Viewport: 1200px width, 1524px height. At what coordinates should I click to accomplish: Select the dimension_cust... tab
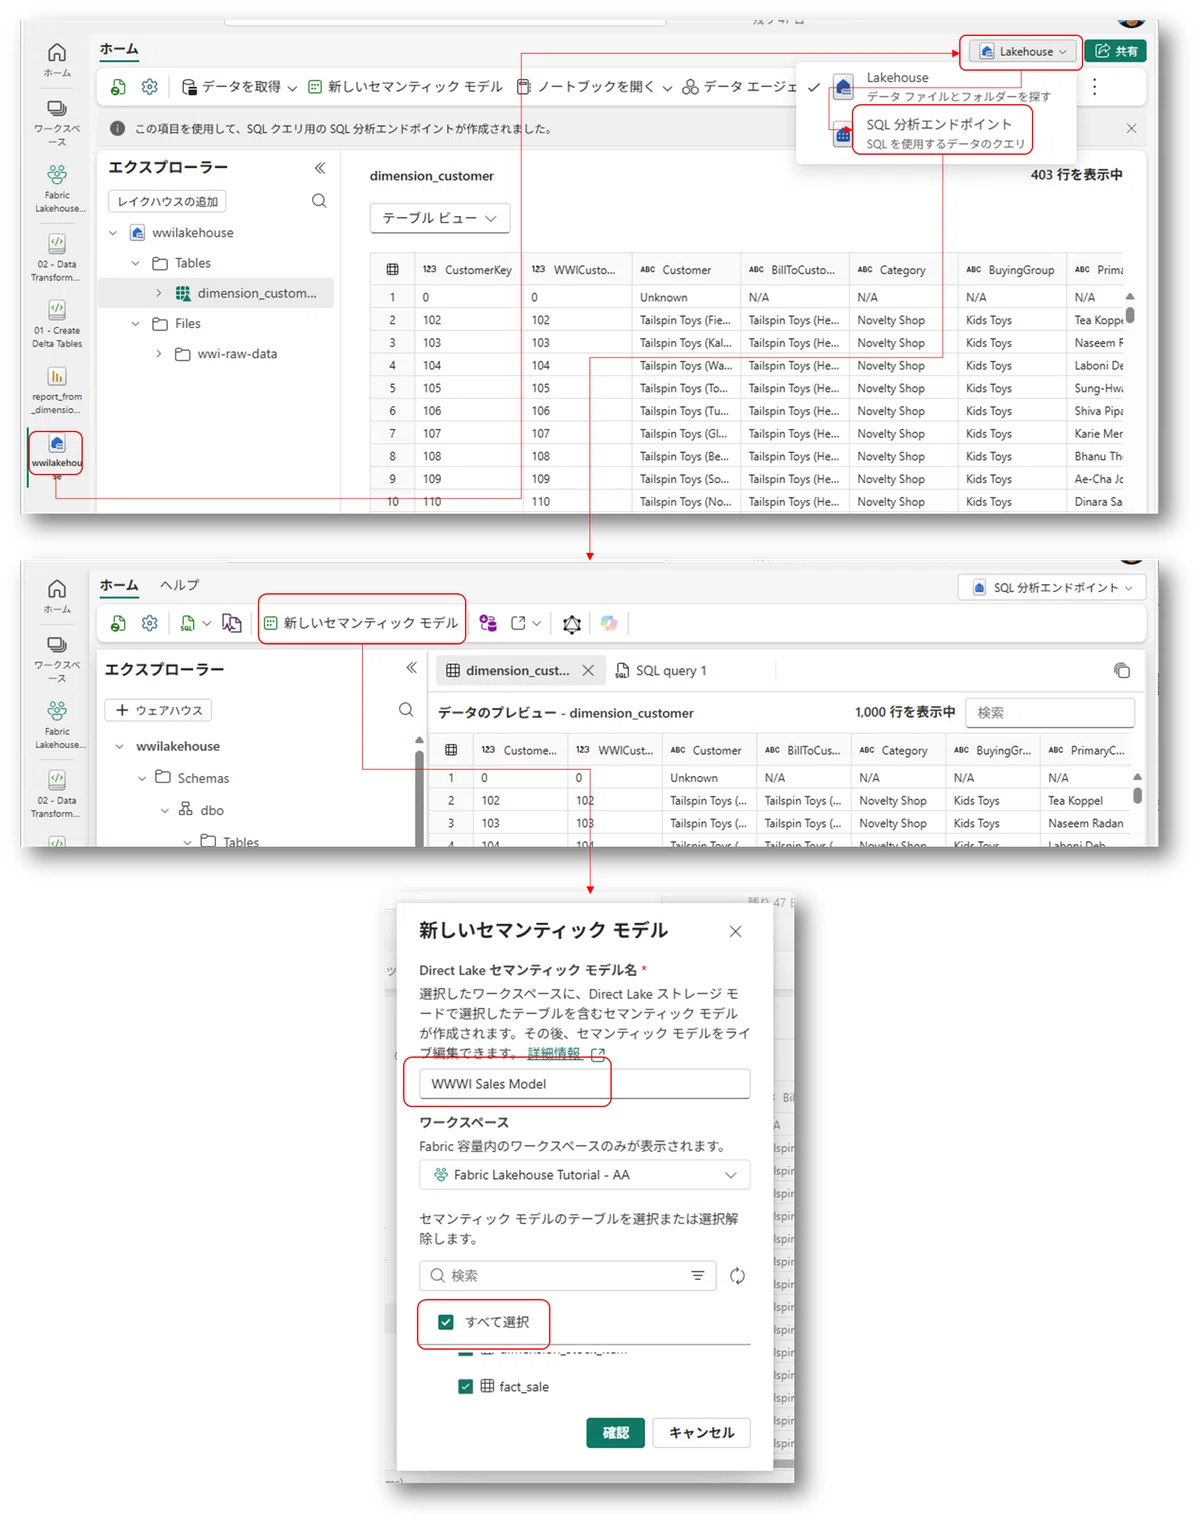pyautogui.click(x=508, y=670)
